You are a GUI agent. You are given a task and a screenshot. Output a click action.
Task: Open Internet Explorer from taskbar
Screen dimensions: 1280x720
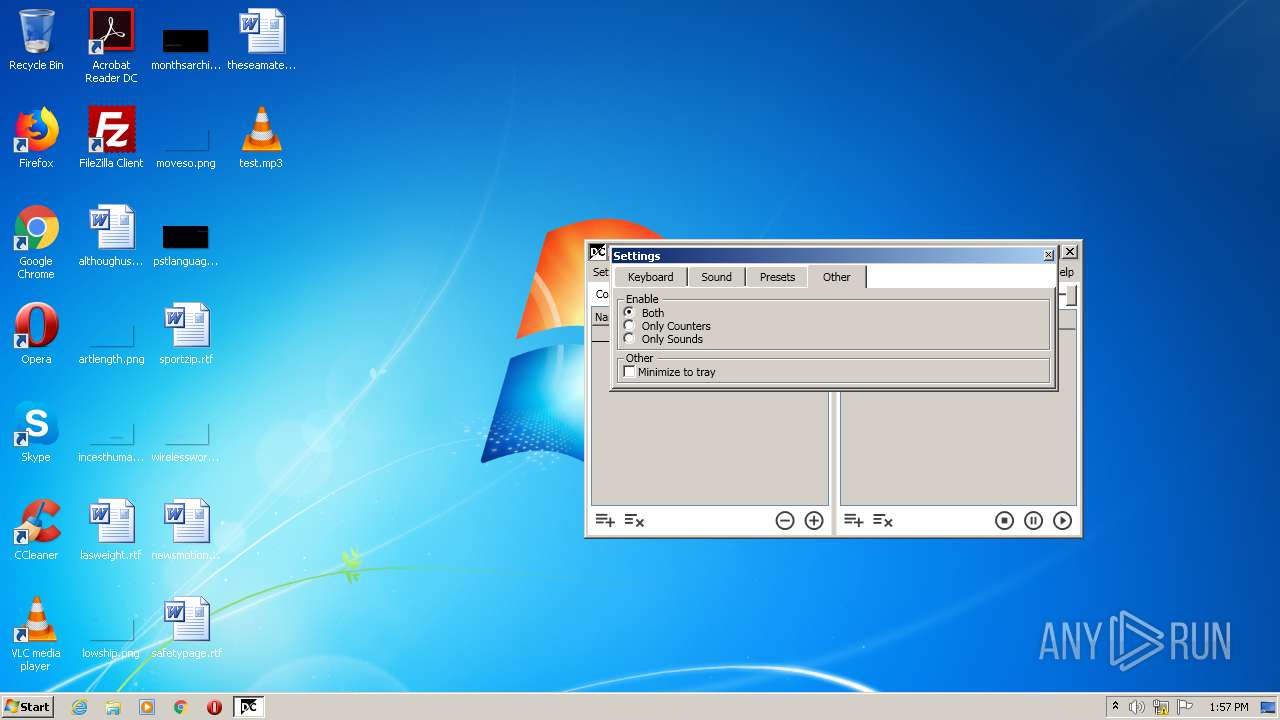tap(79, 707)
